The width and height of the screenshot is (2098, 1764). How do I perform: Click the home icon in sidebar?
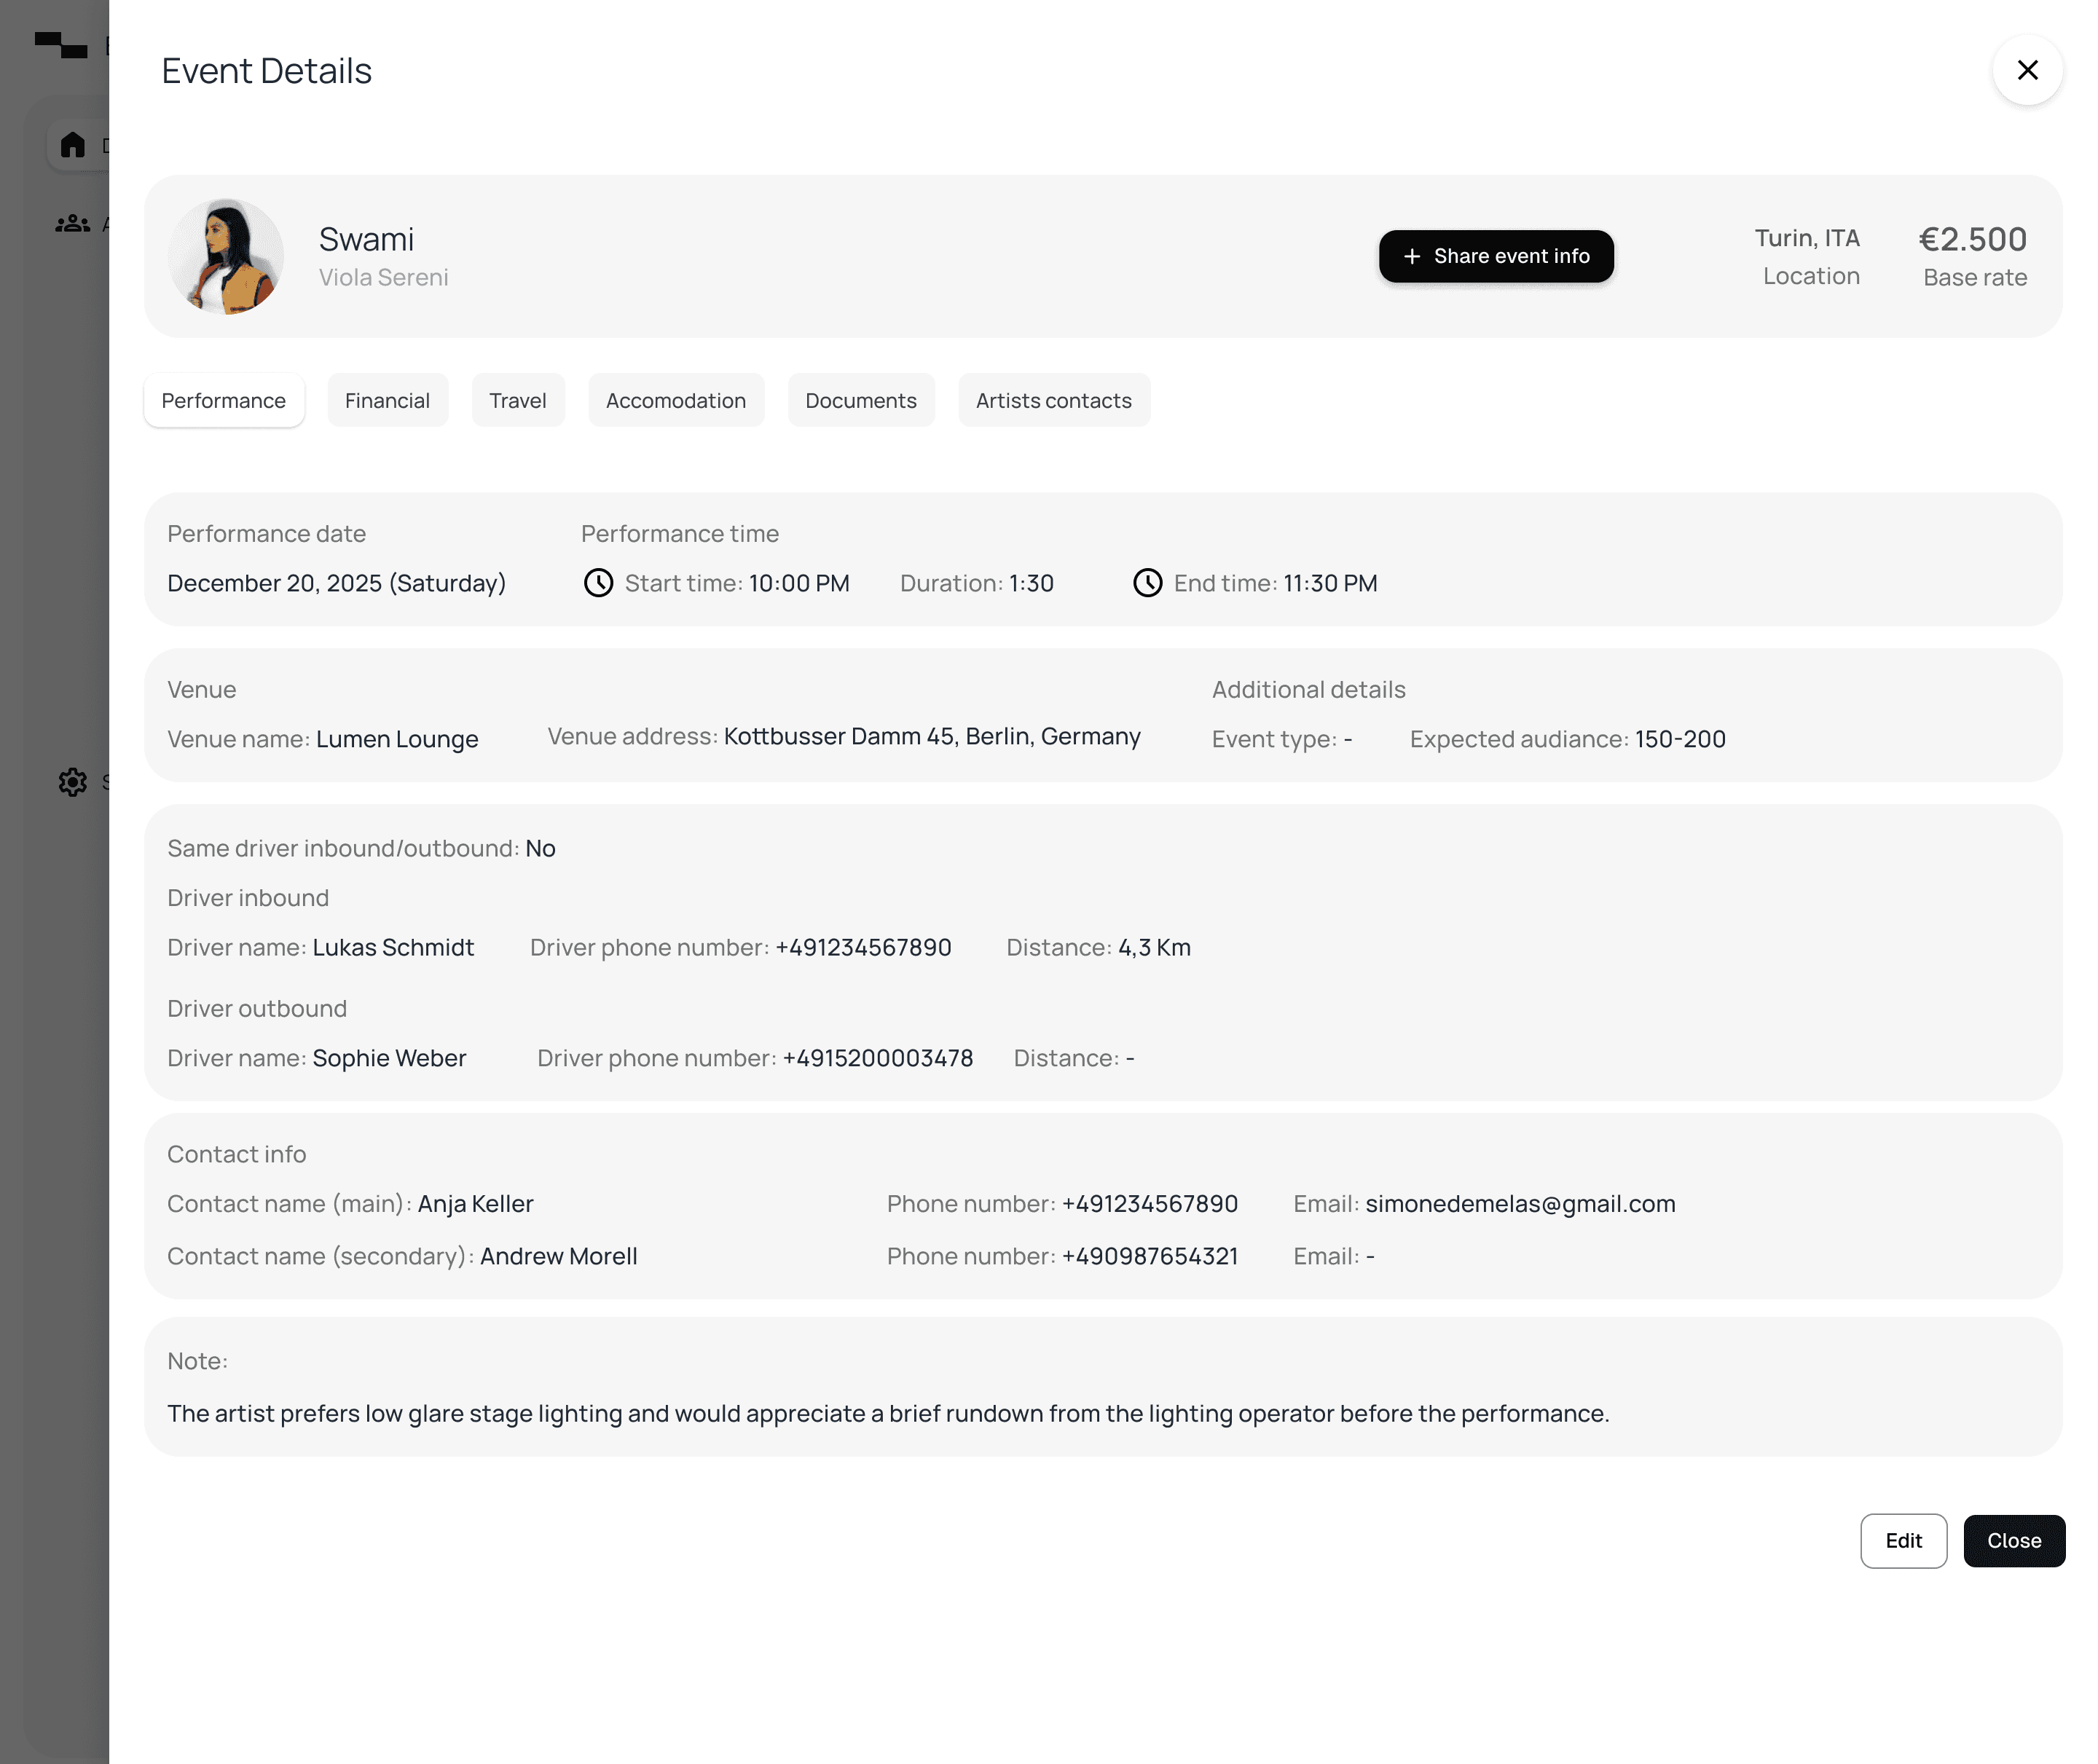tap(72, 145)
